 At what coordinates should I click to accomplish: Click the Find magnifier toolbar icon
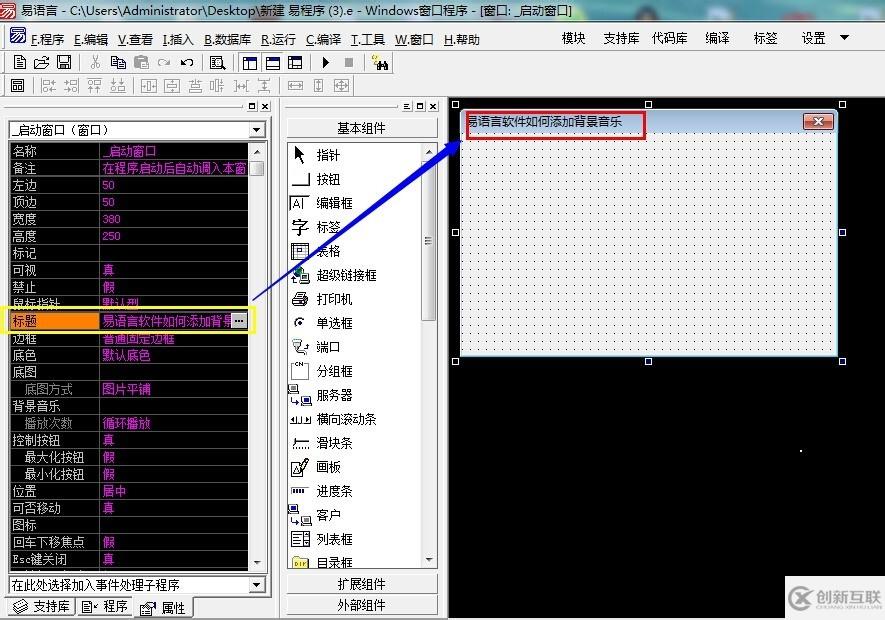click(217, 63)
